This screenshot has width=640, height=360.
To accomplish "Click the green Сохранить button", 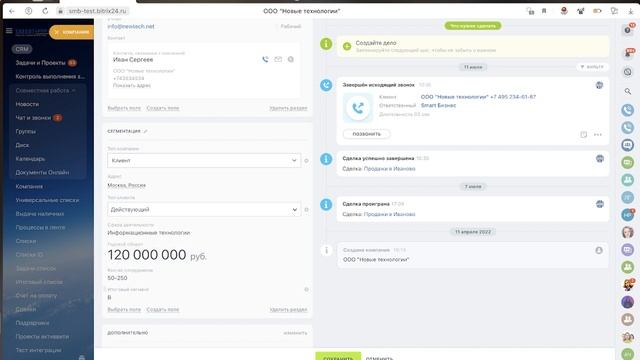I will (x=338, y=357).
